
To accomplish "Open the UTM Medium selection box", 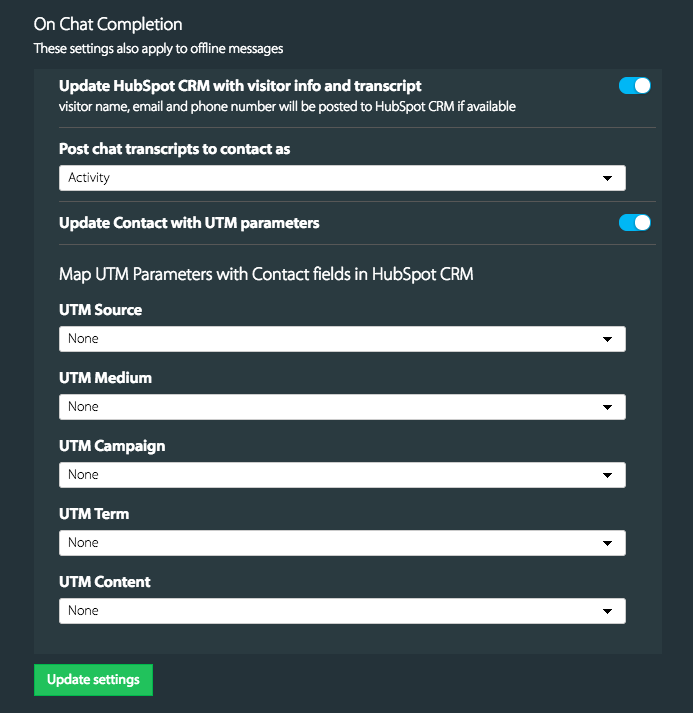I will [x=342, y=407].
